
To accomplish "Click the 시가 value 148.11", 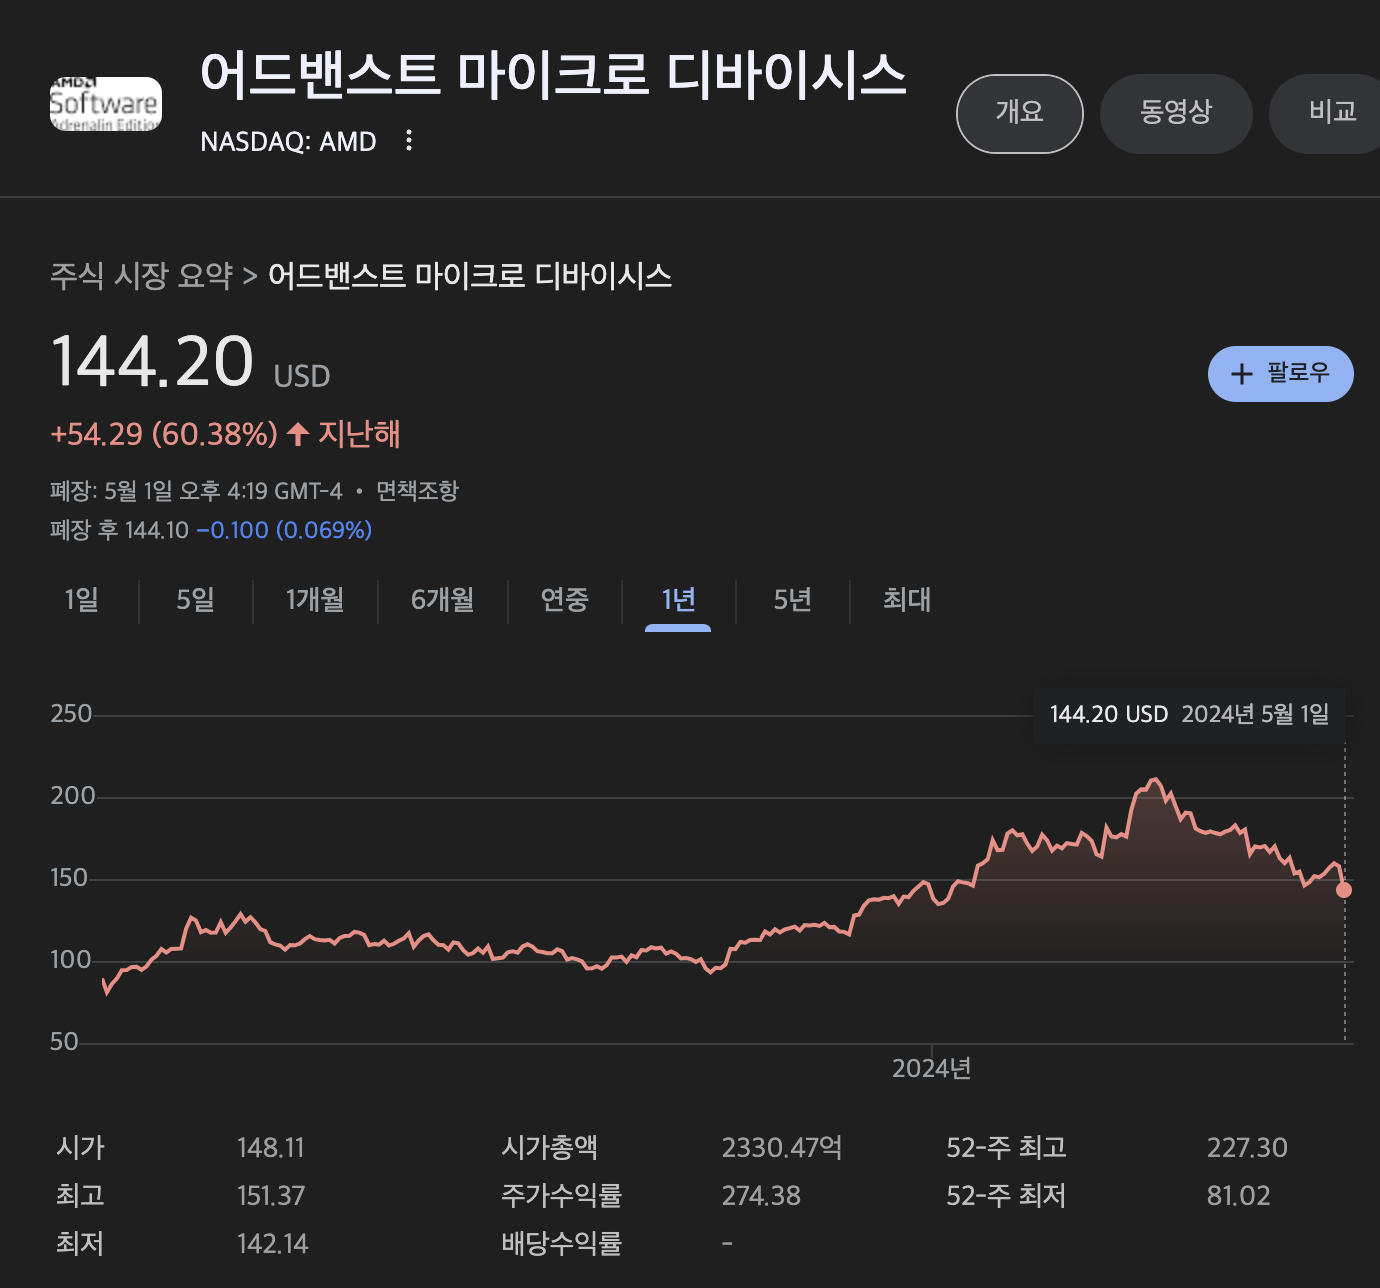I will 271,1148.
